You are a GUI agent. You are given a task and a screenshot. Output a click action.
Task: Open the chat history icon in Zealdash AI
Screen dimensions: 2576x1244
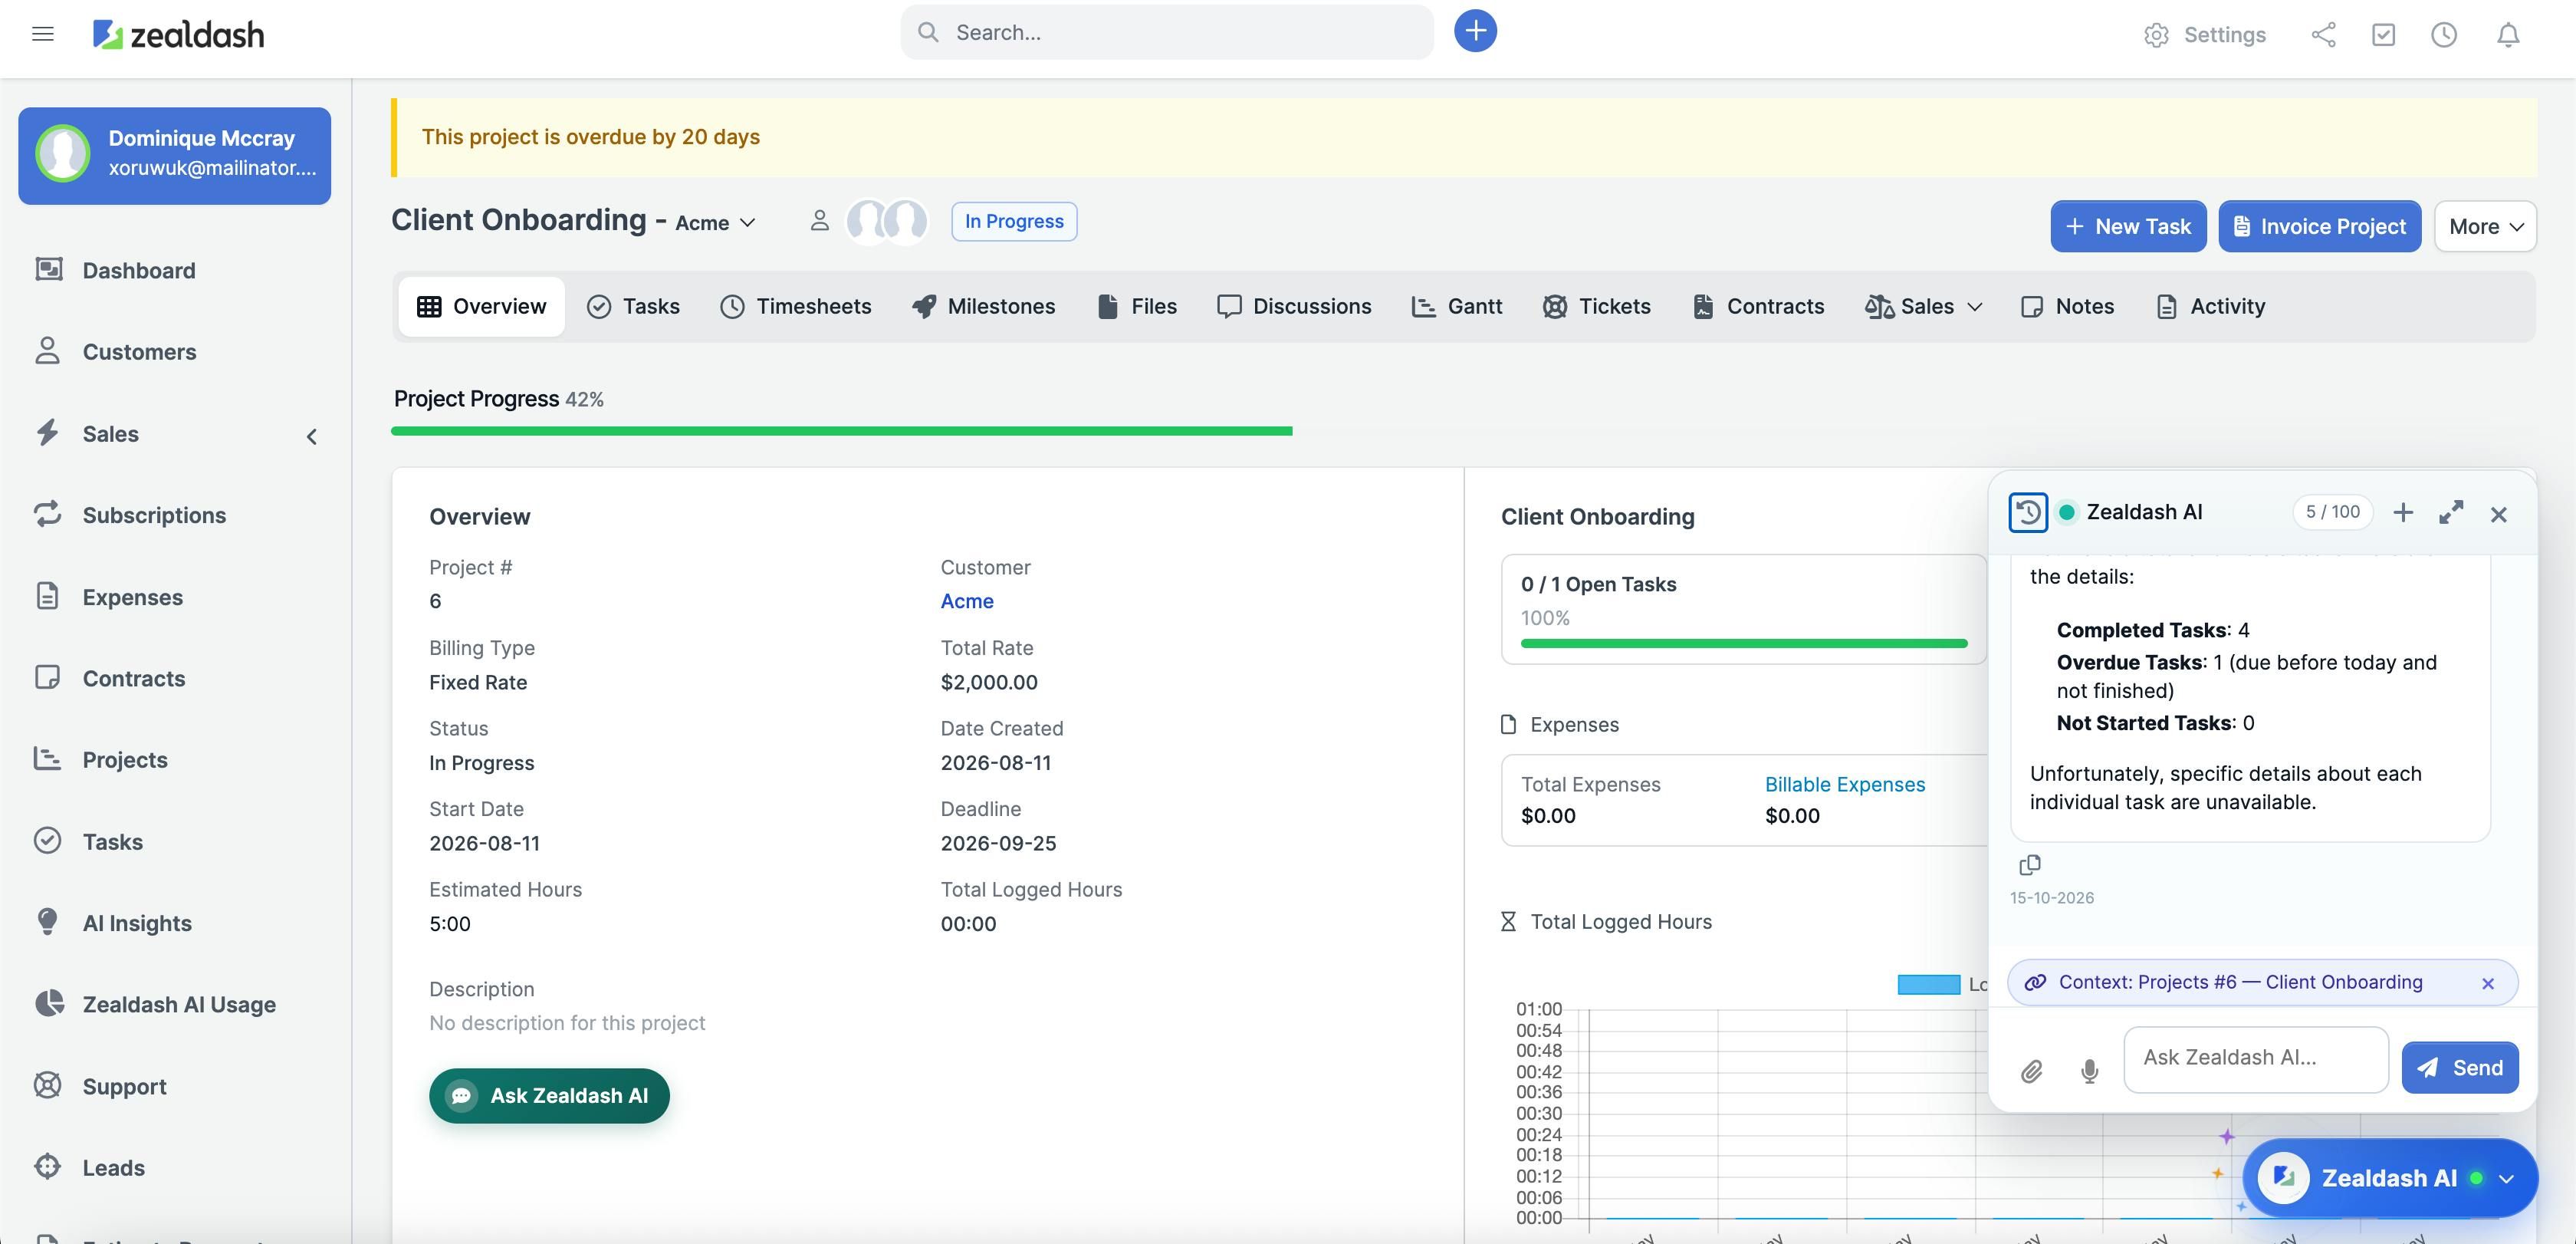pyautogui.click(x=2027, y=513)
